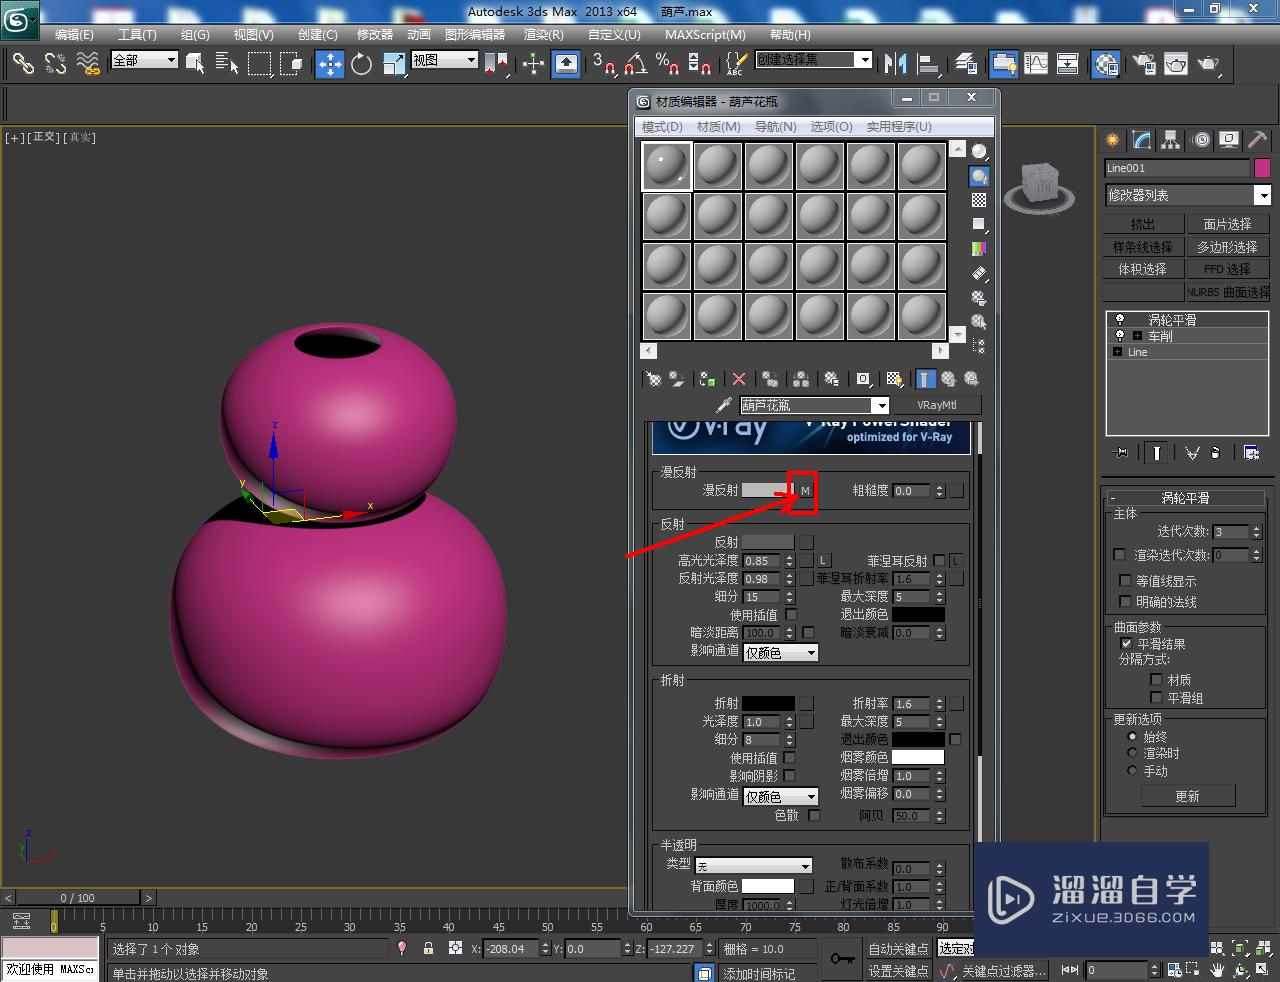Open the Curve Editor icon
This screenshot has width=1280, height=982.
1036,64
